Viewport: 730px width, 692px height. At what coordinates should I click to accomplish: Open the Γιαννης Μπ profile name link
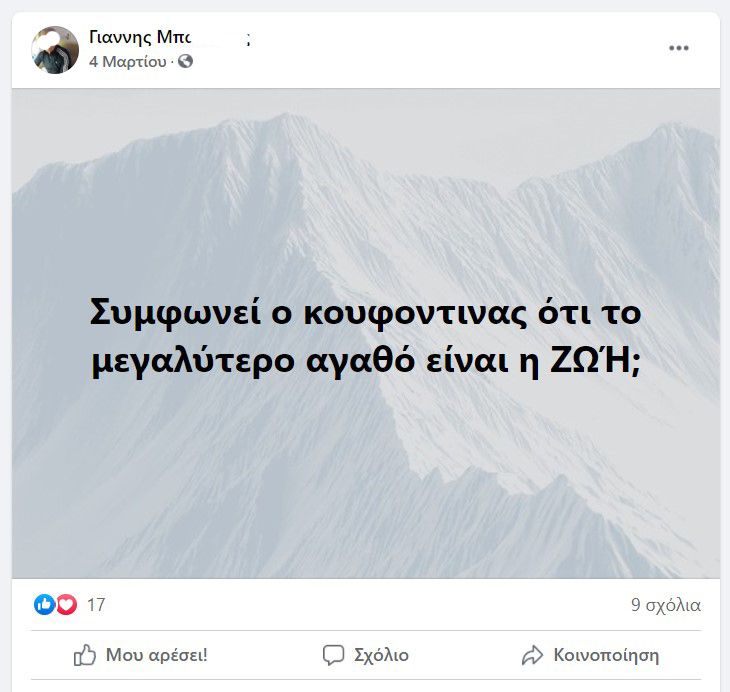[140, 37]
